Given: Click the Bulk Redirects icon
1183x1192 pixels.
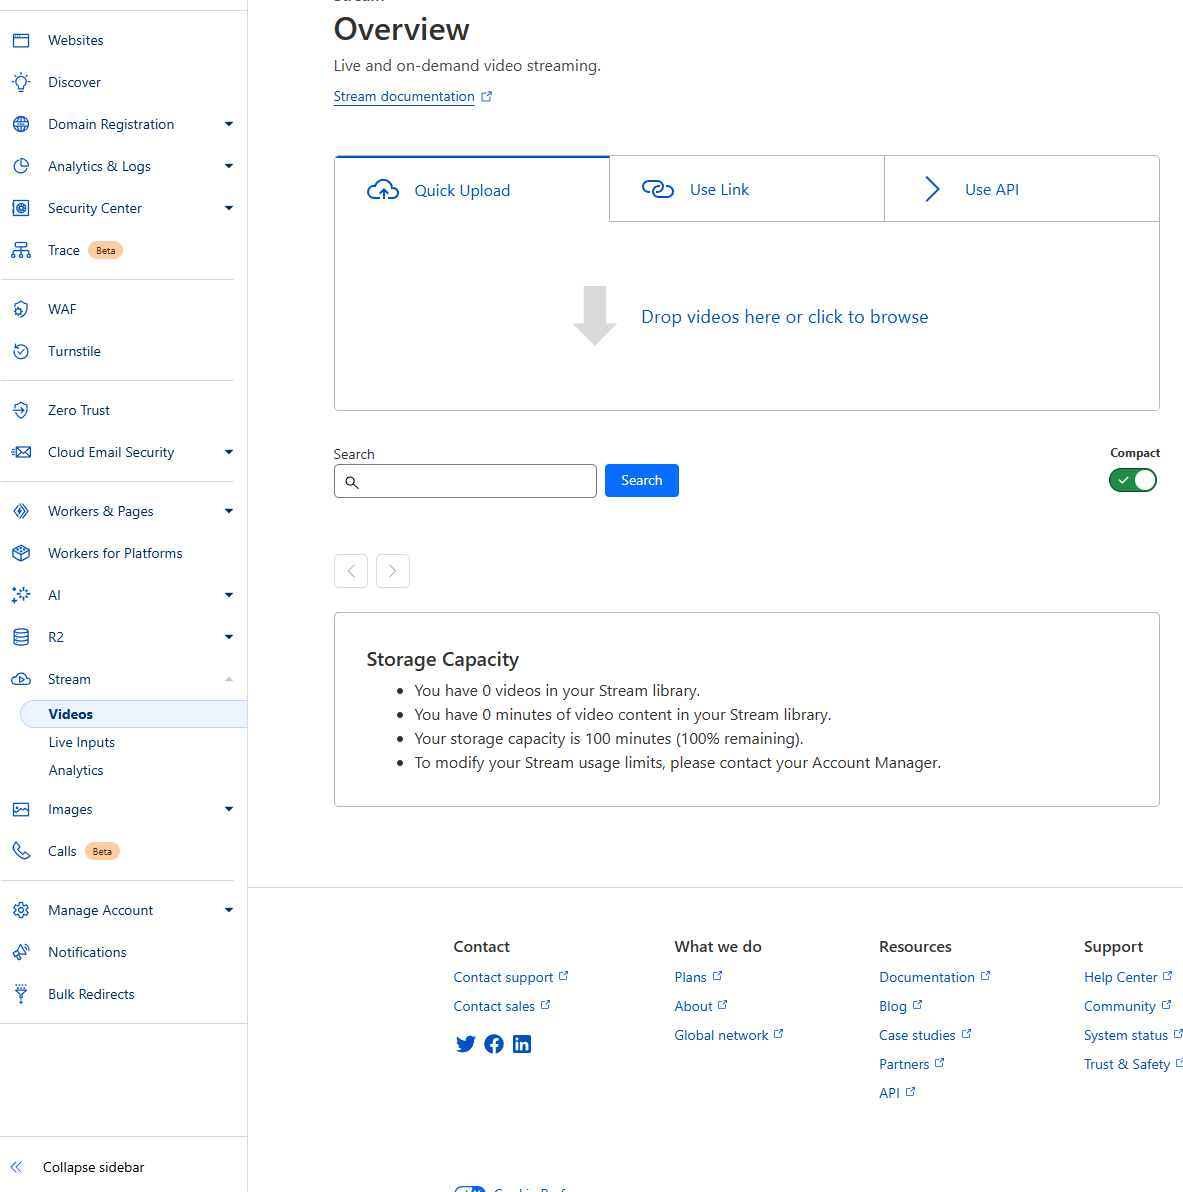Looking at the screenshot, I should (x=21, y=994).
